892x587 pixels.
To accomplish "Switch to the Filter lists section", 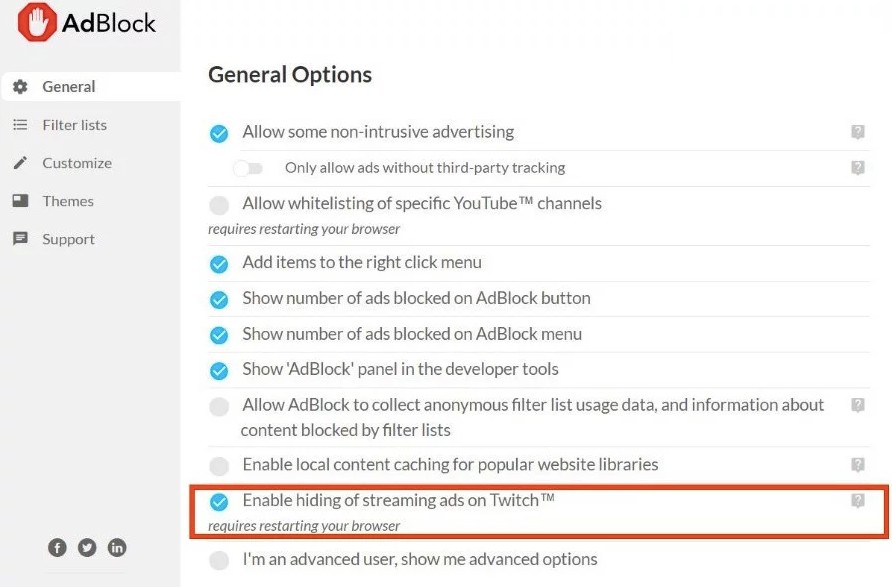I will click(74, 125).
